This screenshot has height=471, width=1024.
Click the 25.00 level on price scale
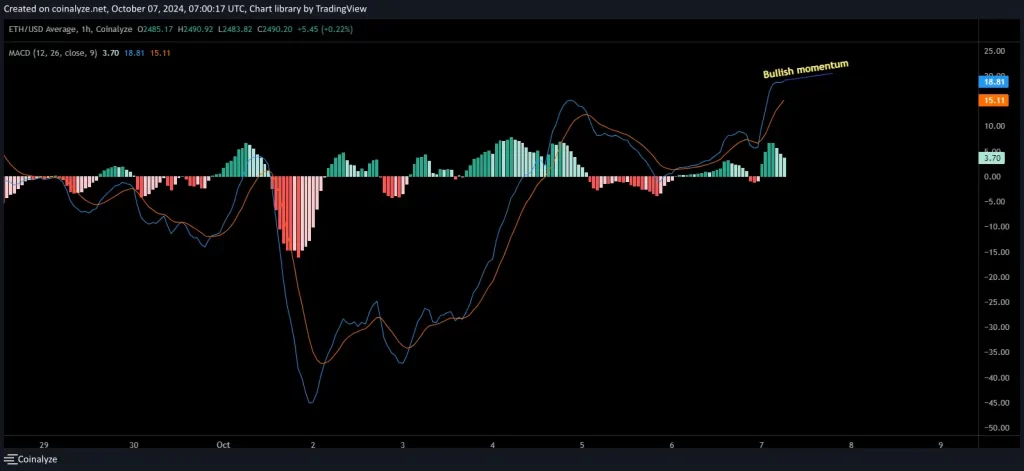(993, 51)
